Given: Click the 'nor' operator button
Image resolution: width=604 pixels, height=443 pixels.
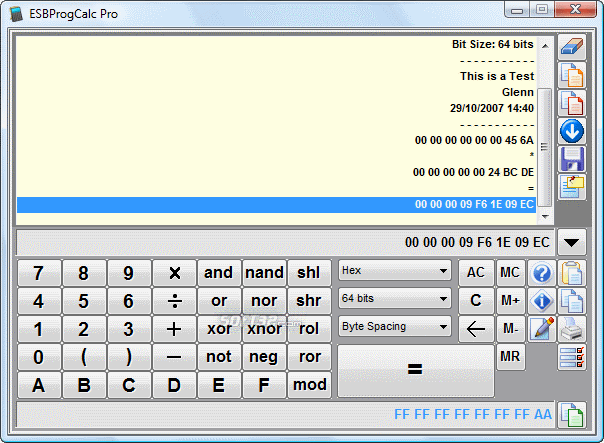Looking at the screenshot, I should pyautogui.click(x=264, y=301).
